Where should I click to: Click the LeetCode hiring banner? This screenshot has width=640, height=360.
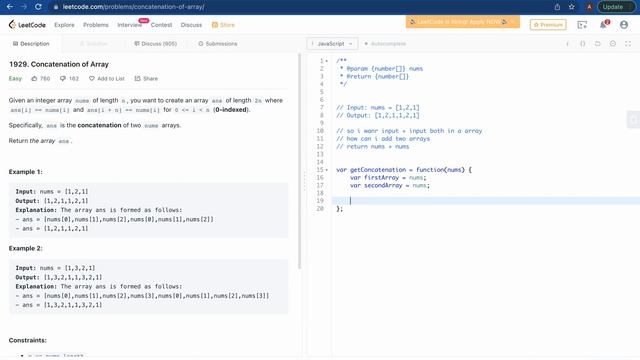click(462, 22)
